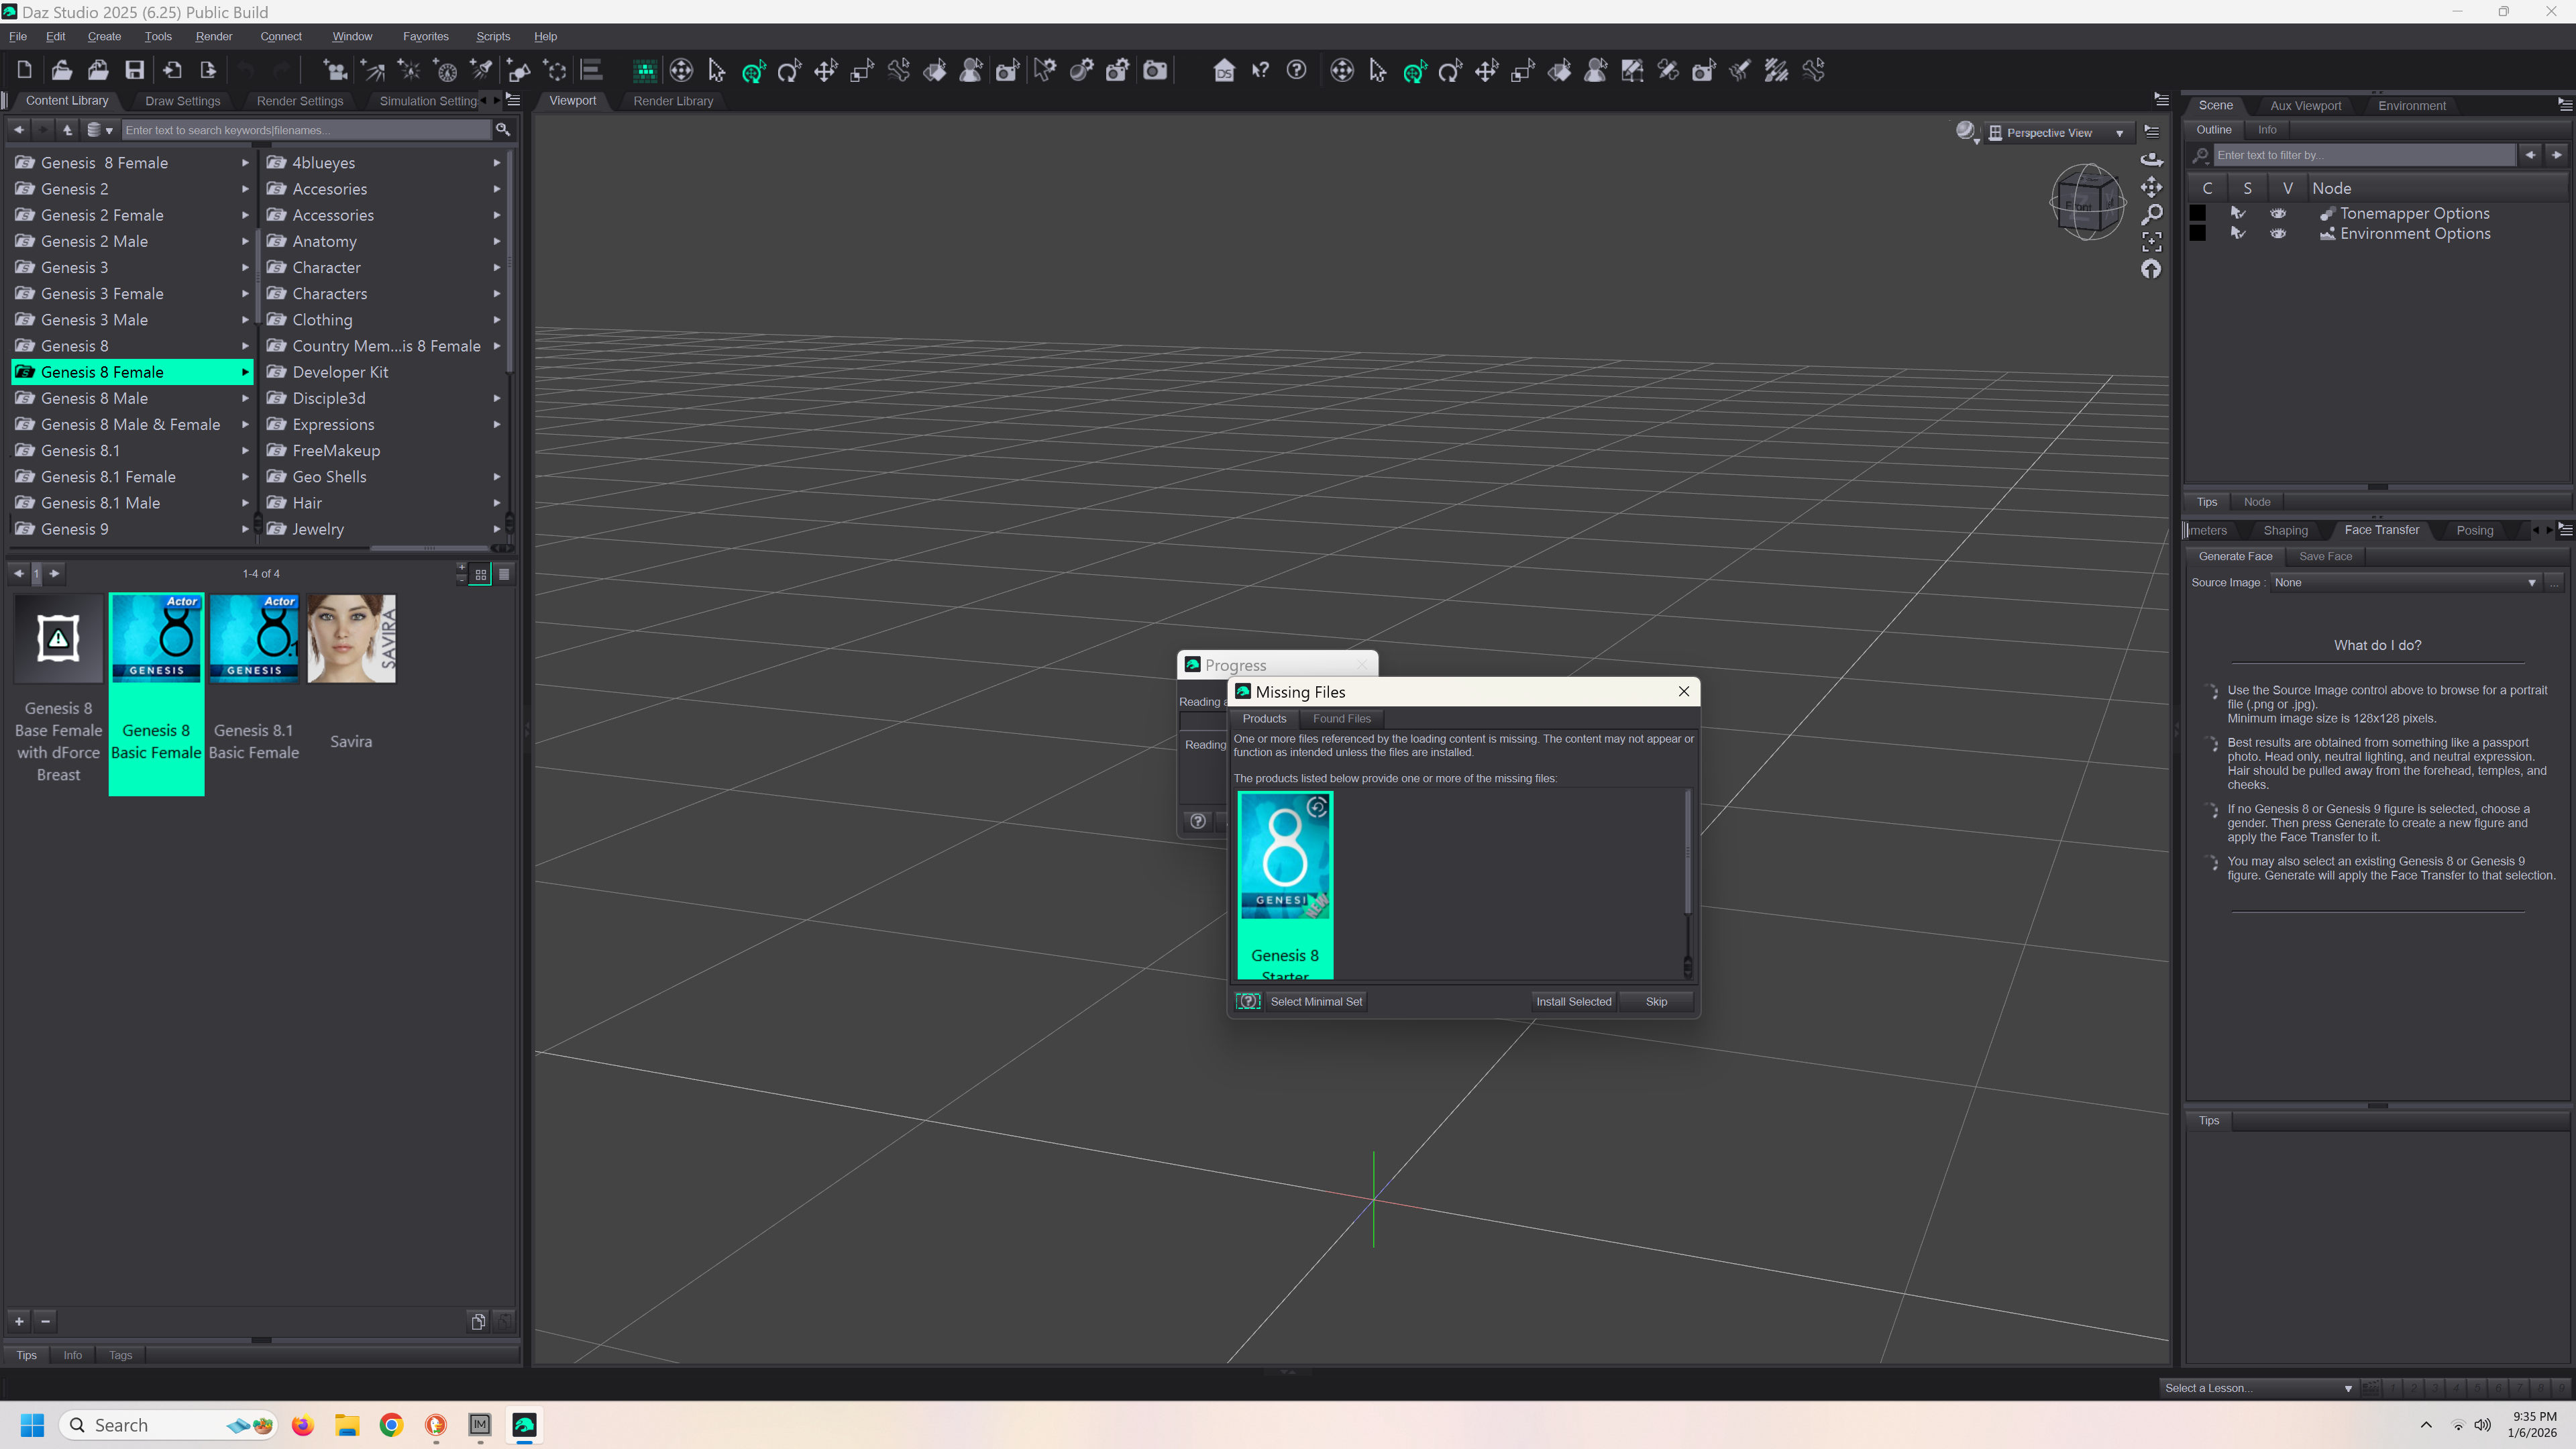Create a new spotlight from toolbar
Image resolution: width=2576 pixels, height=1449 pixels.
pyautogui.click(x=481, y=70)
